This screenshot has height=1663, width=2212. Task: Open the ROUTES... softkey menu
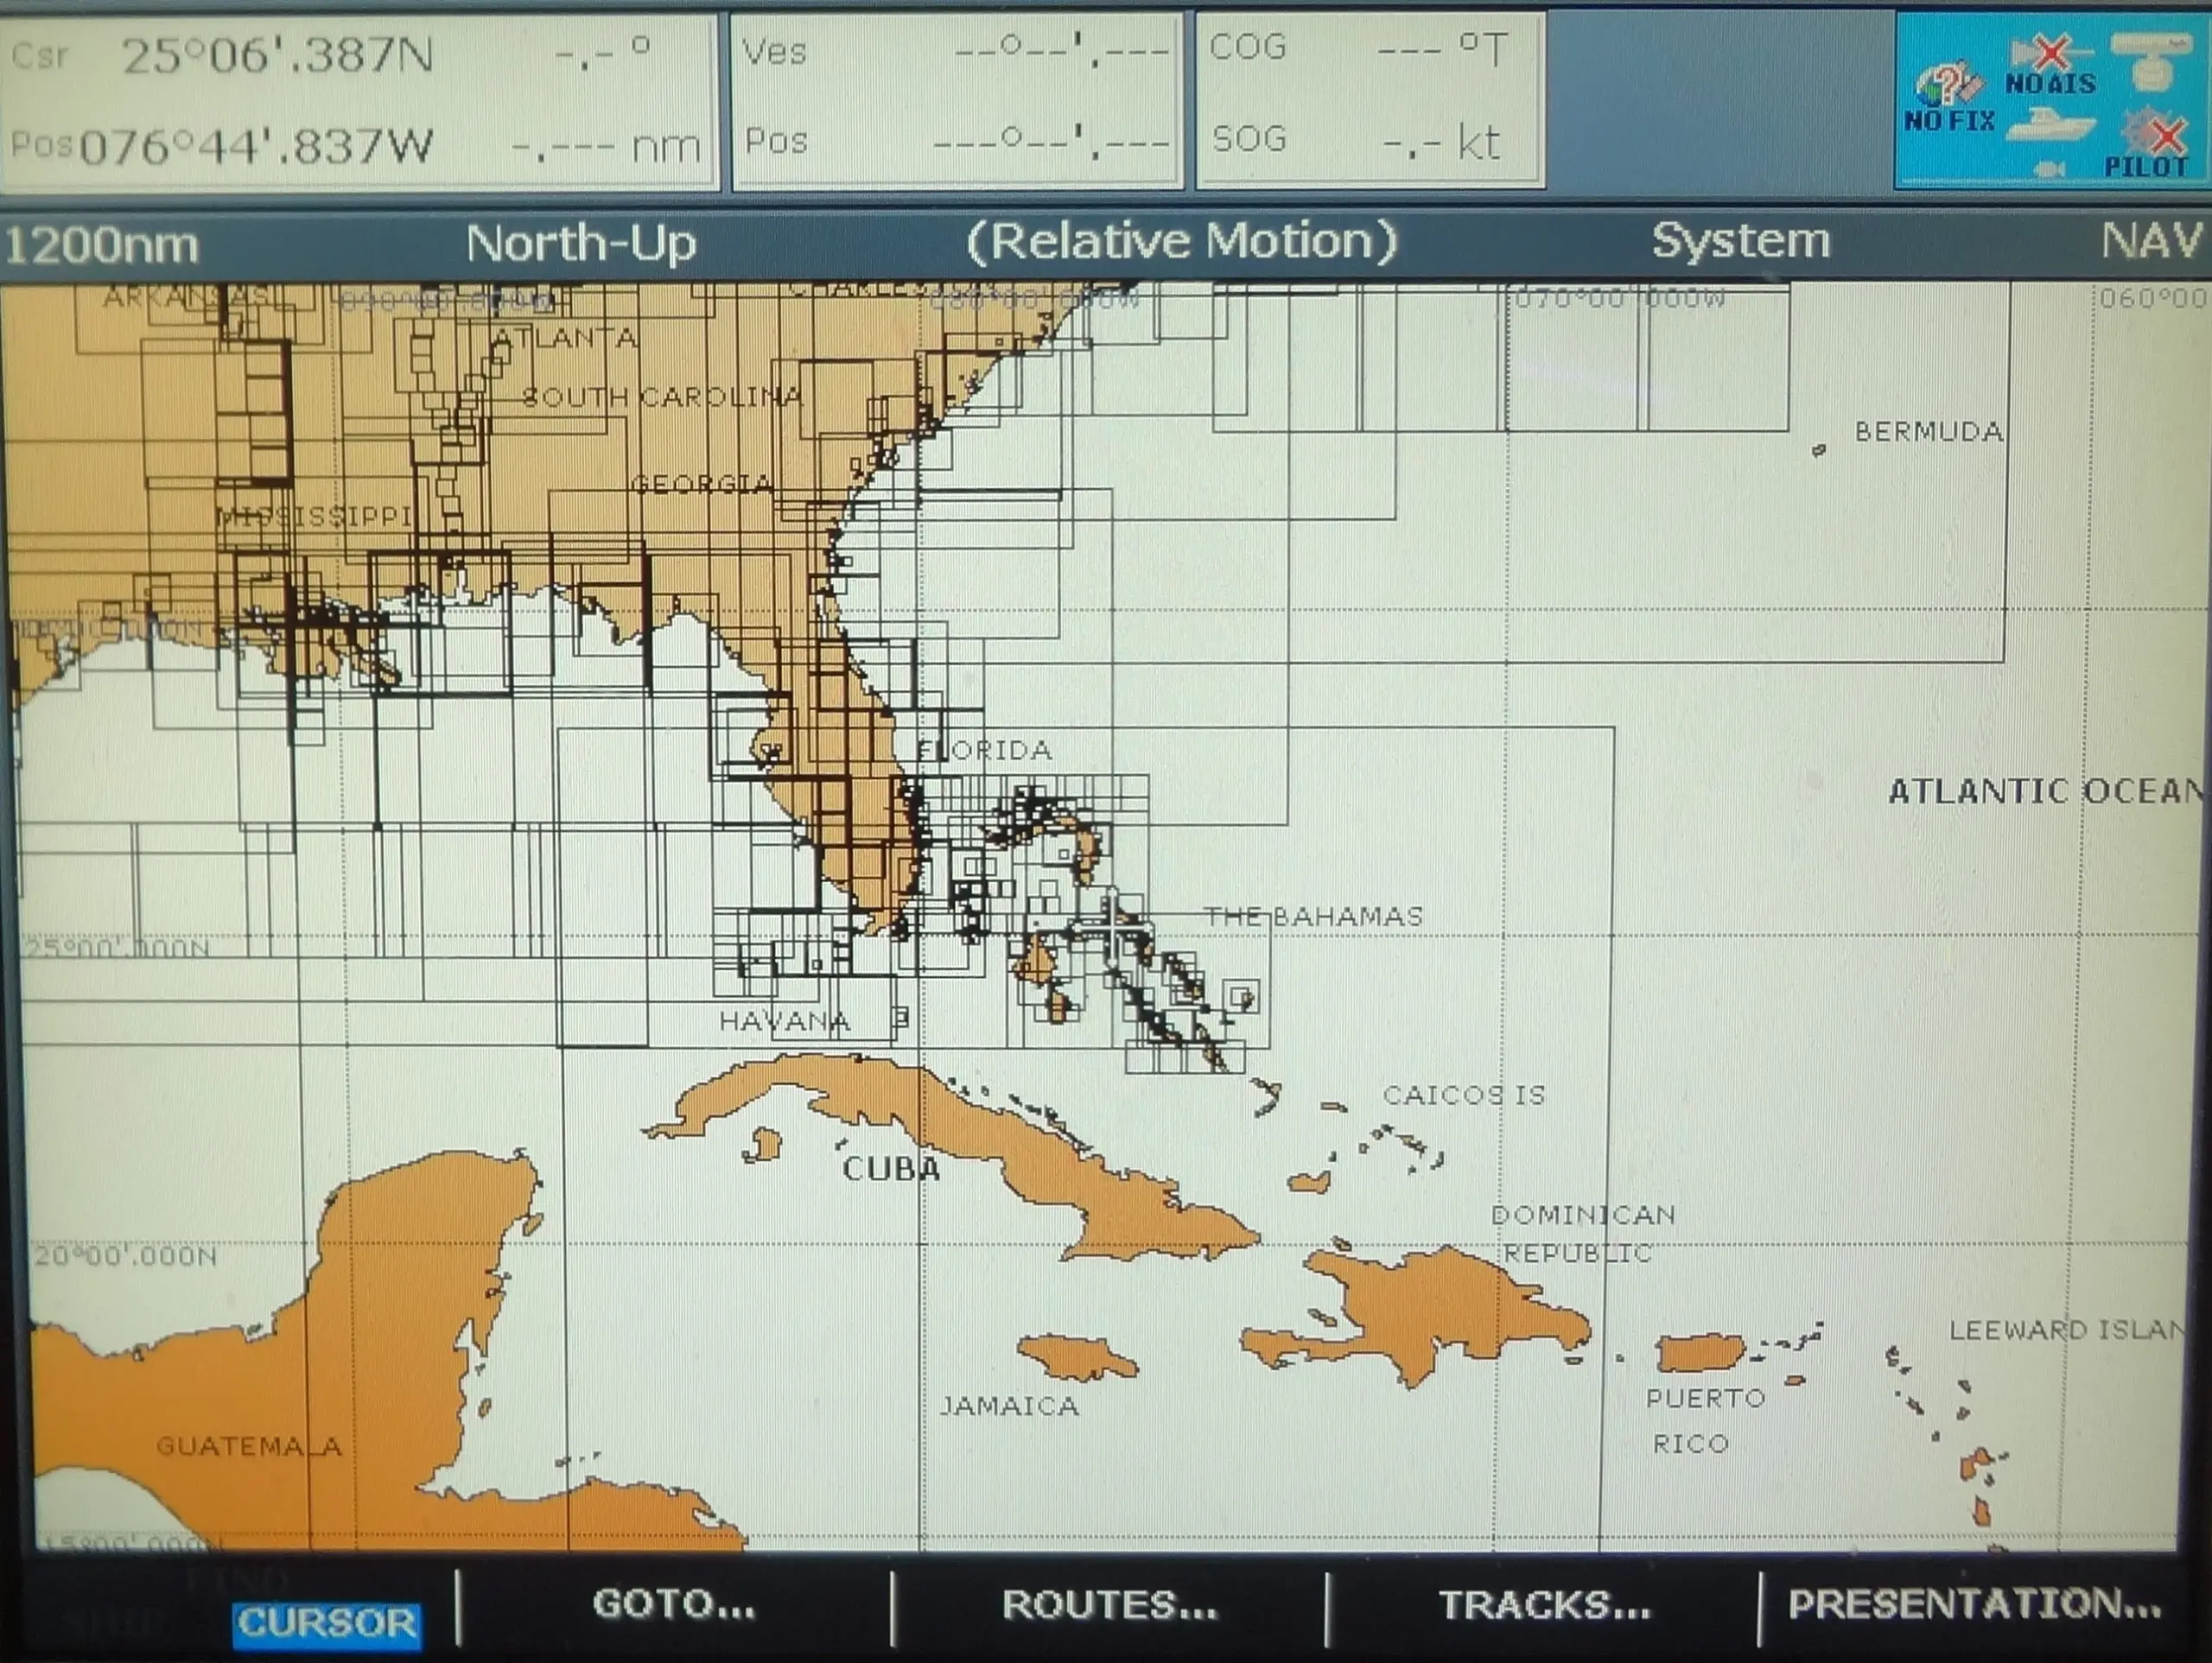(1109, 1604)
